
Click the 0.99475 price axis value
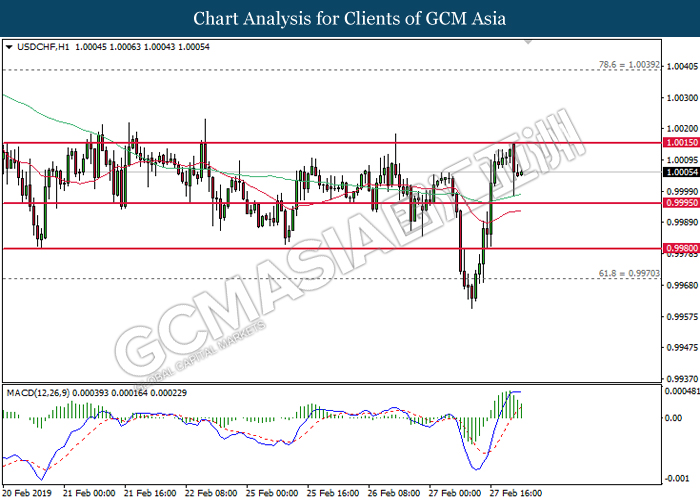point(682,347)
